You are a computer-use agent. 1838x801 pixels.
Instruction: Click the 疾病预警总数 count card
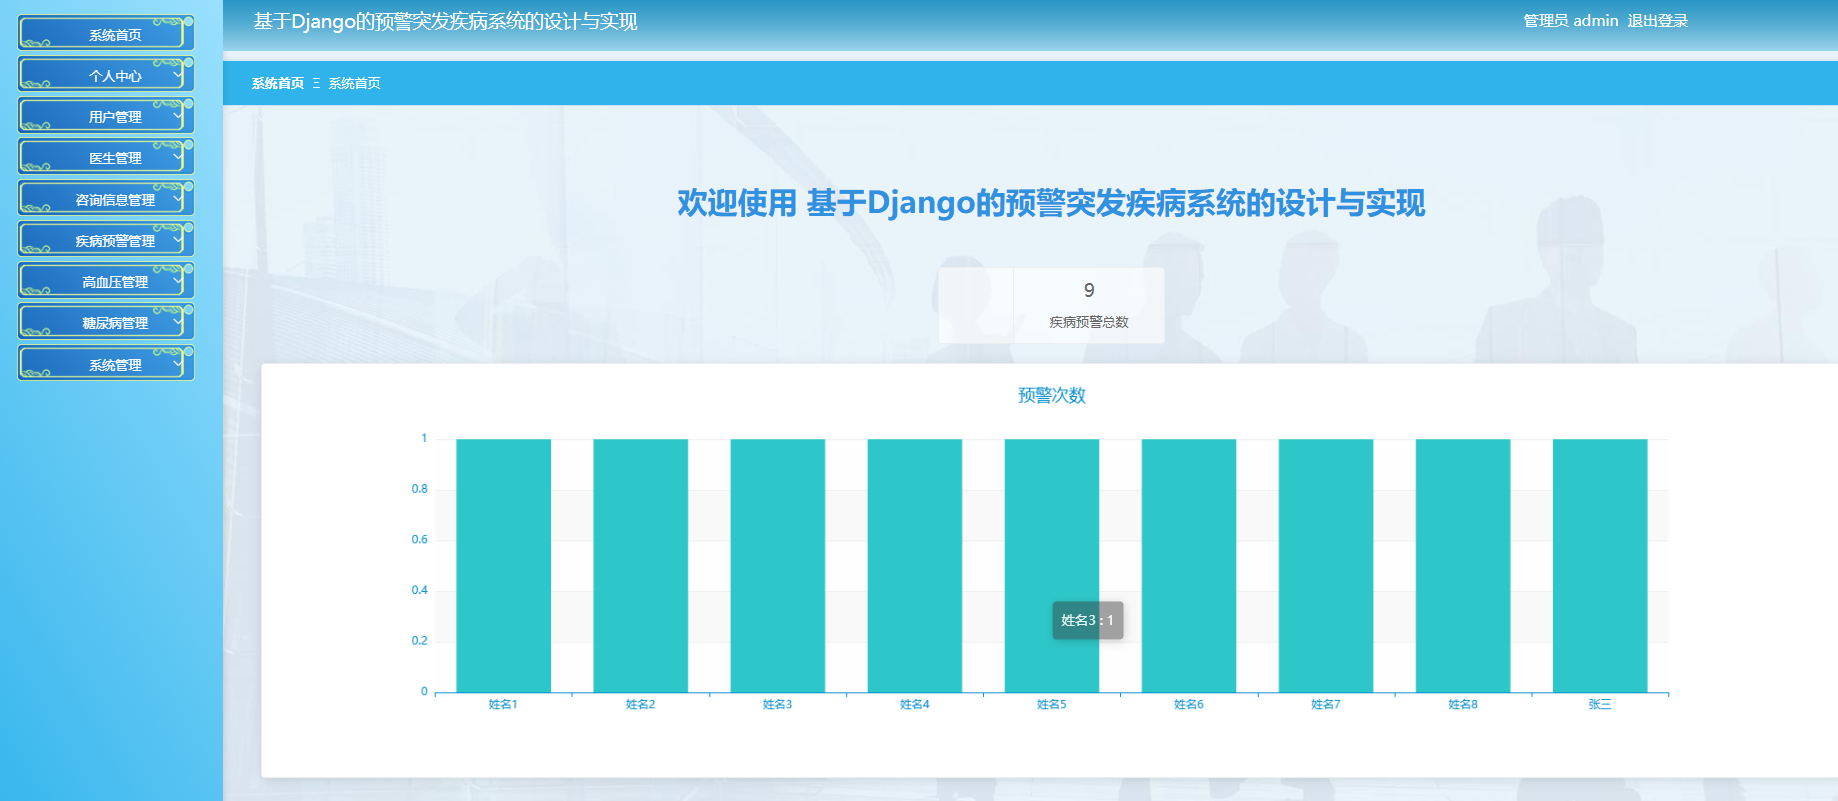1051,305
